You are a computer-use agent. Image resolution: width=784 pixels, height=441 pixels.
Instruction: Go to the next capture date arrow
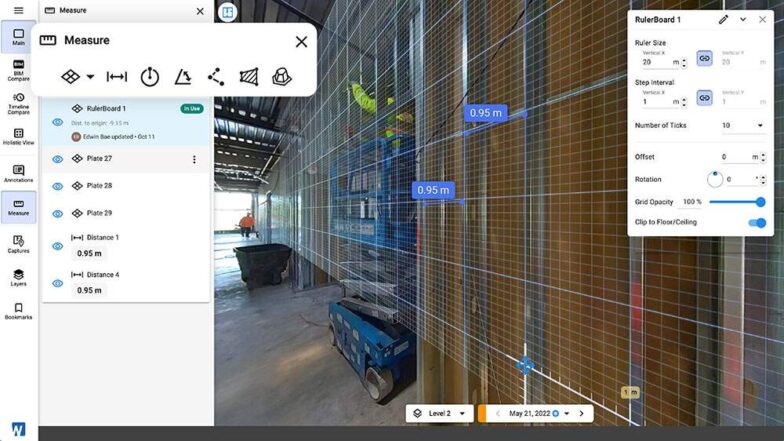point(581,413)
